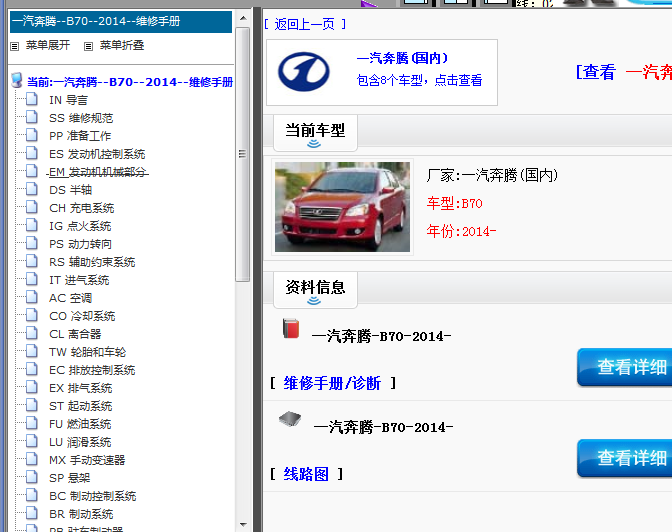Click the page icon beside SS 维修规范
Screen dimensions: 672x532
pos(32,117)
